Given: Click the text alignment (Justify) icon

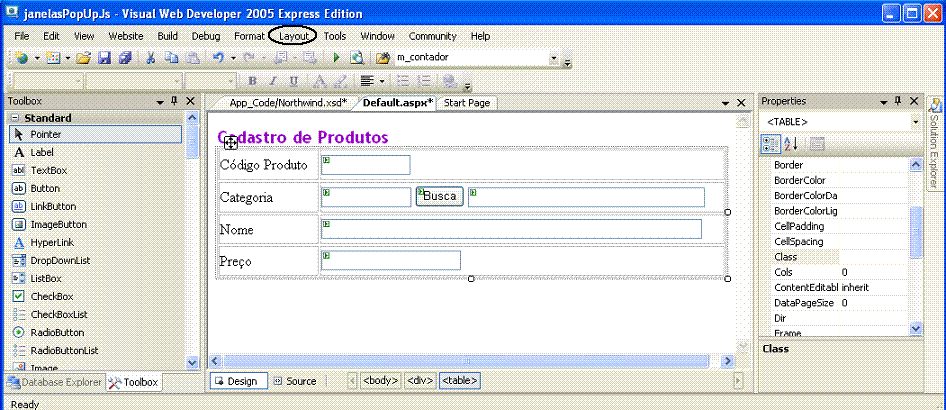Looking at the screenshot, I should (366, 81).
